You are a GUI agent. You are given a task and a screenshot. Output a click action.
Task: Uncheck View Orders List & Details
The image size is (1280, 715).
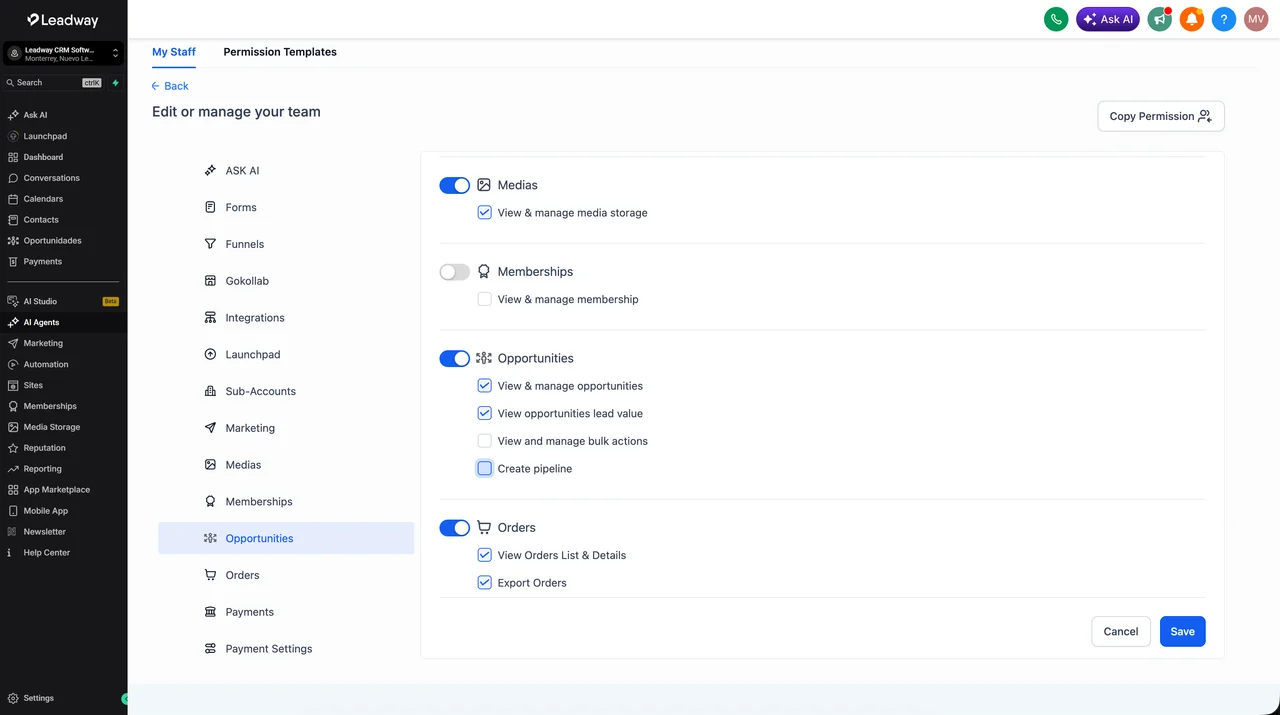coord(485,555)
